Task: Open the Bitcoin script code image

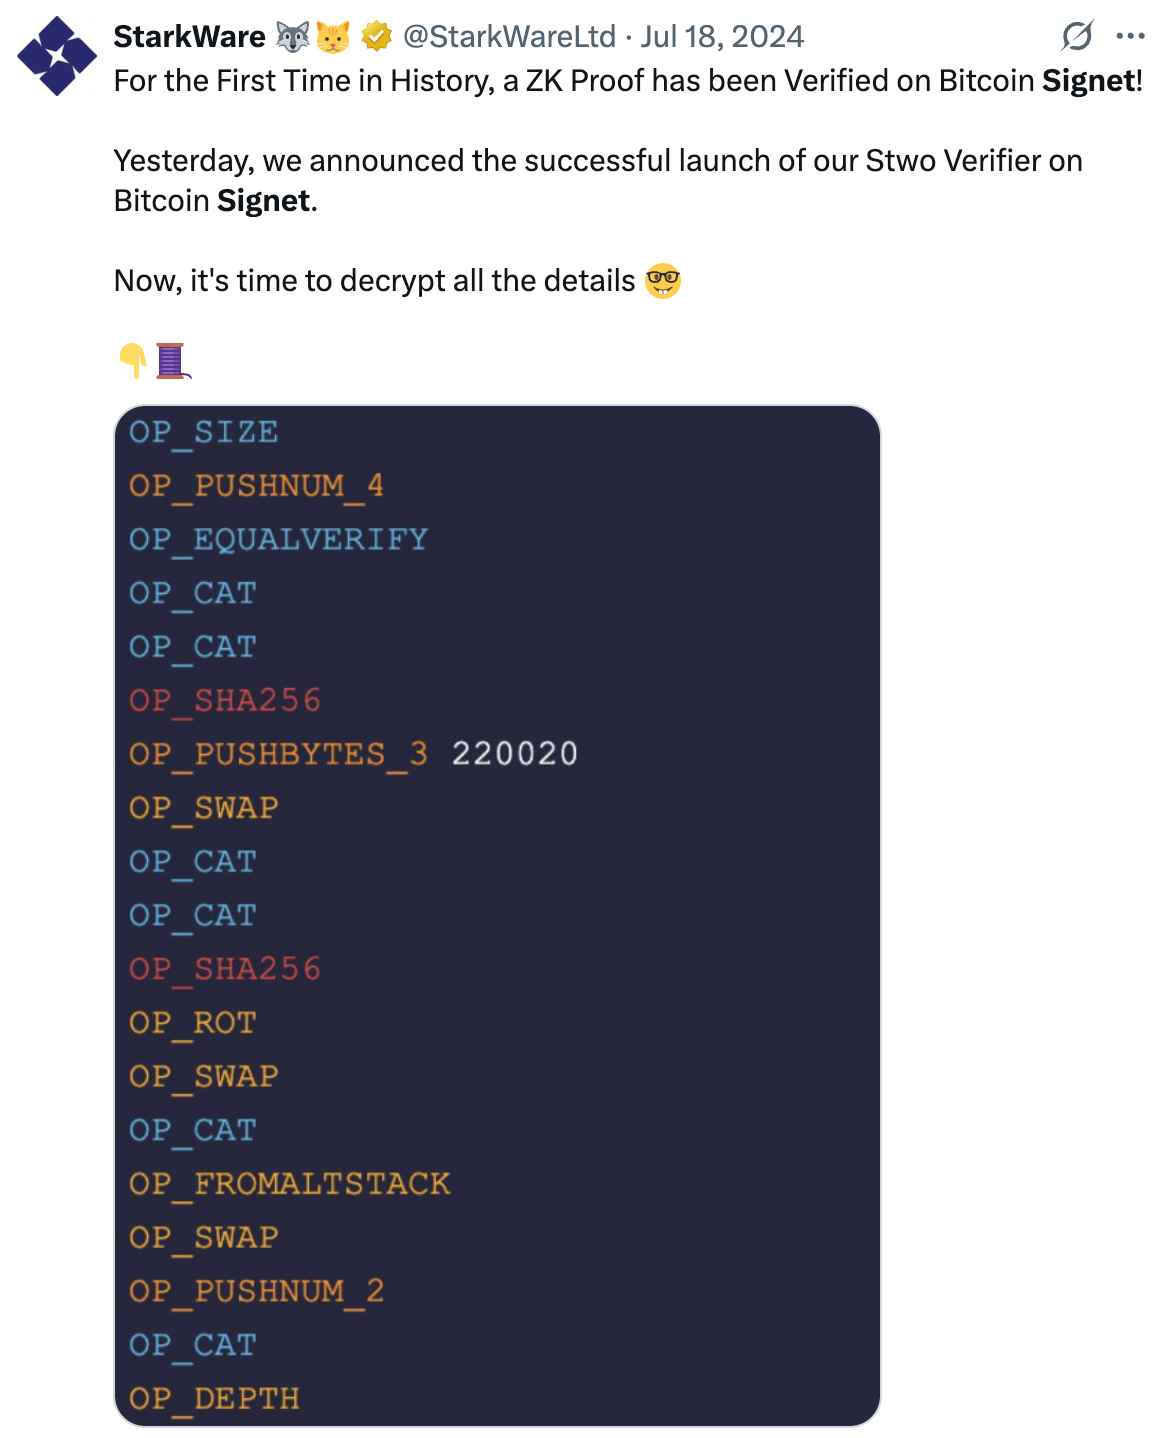Action: tap(497, 915)
